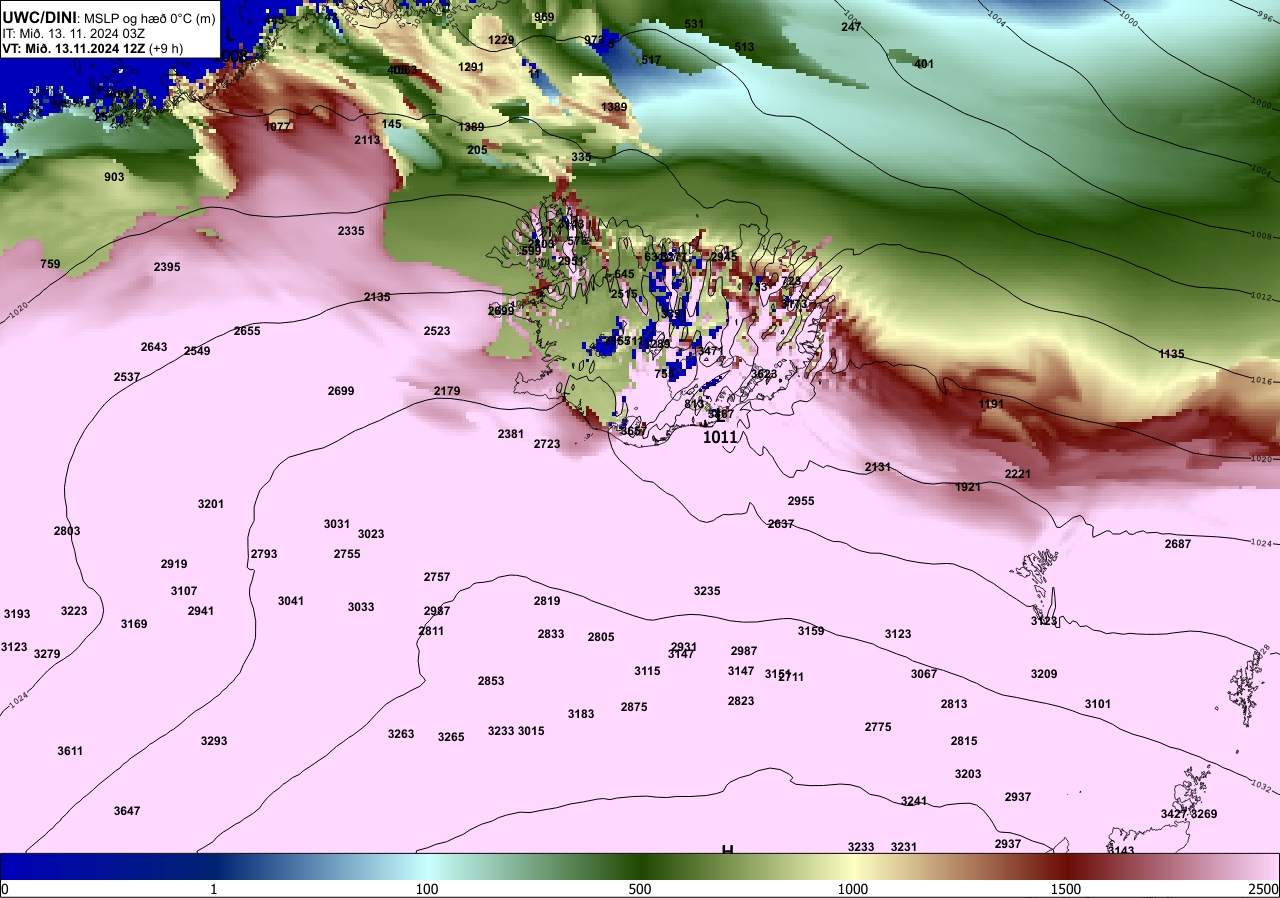Click the height value 3241
Viewport: 1280px width, 898px height.
point(914,801)
